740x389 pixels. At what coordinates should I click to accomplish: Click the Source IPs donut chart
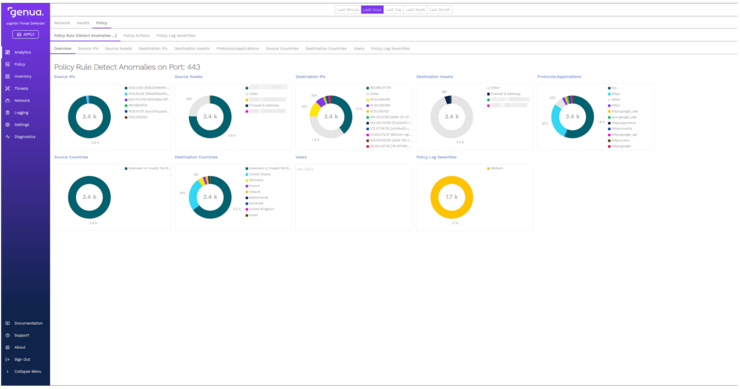89,117
